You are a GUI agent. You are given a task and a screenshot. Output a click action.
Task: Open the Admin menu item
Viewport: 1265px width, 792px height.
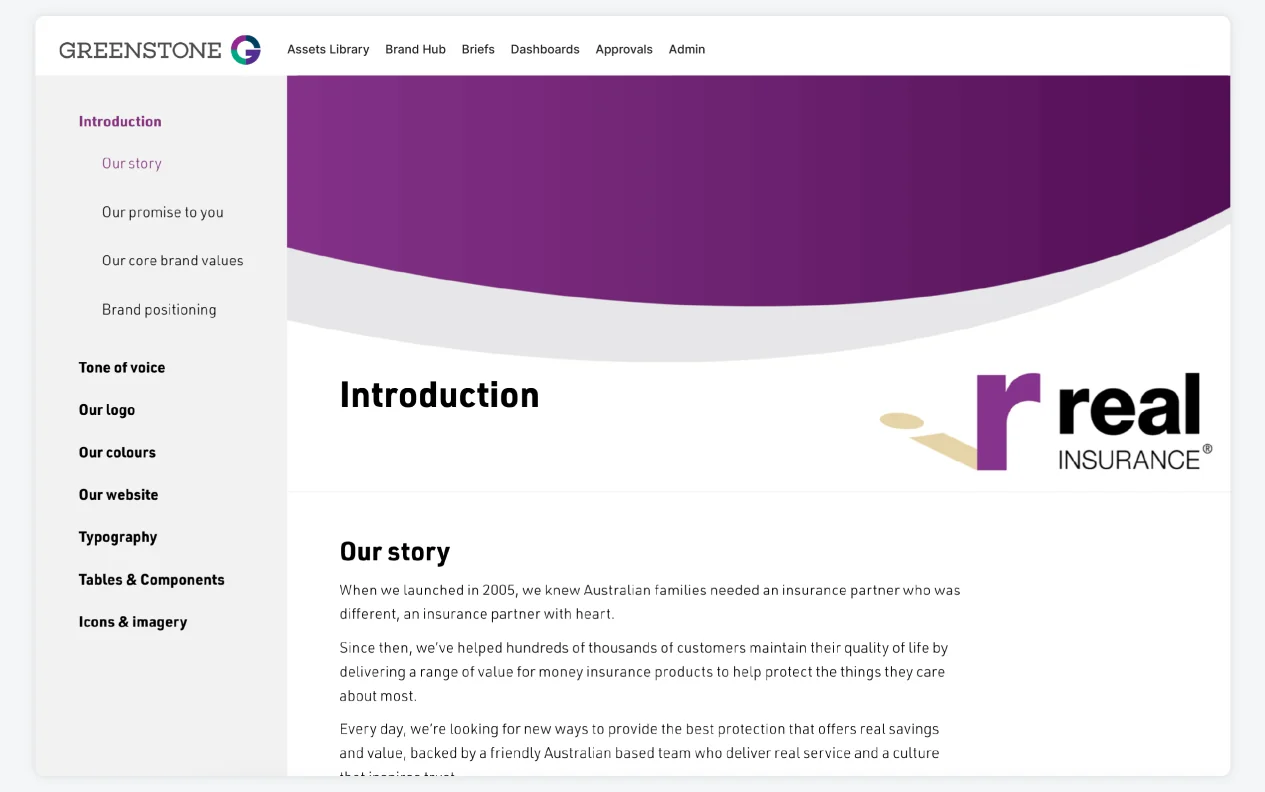[687, 49]
